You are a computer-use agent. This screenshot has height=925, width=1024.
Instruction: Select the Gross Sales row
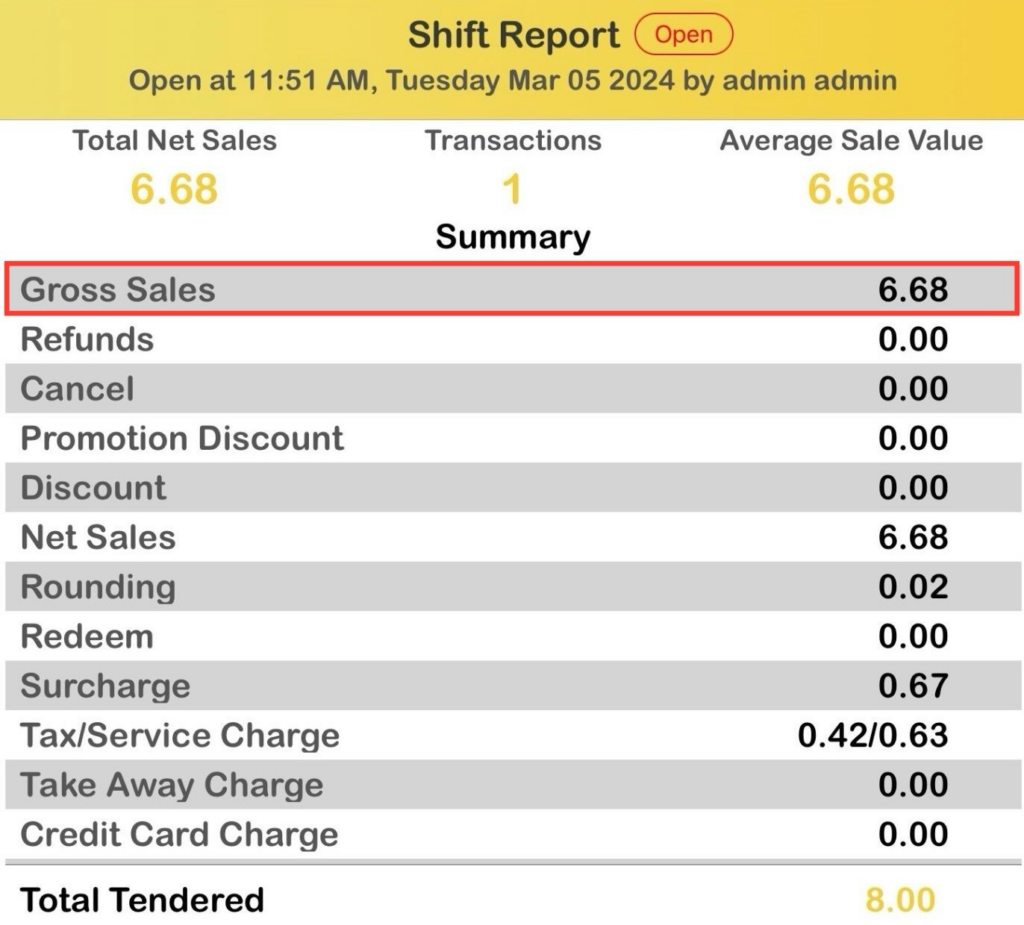(512, 290)
